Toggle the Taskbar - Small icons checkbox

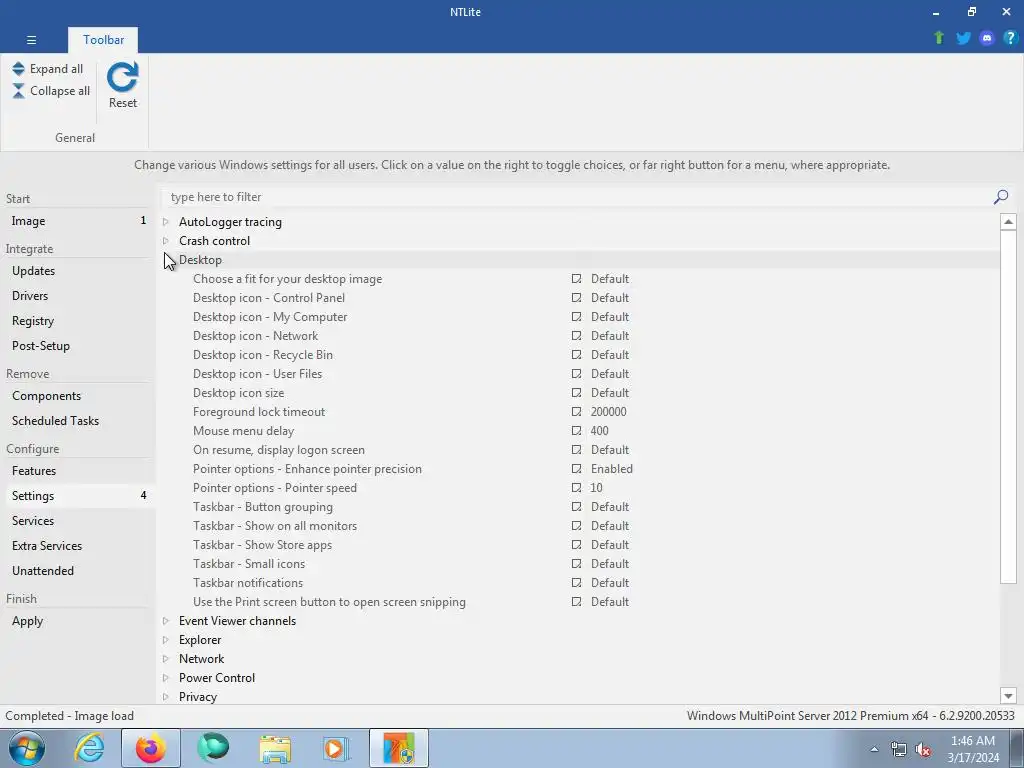576,564
